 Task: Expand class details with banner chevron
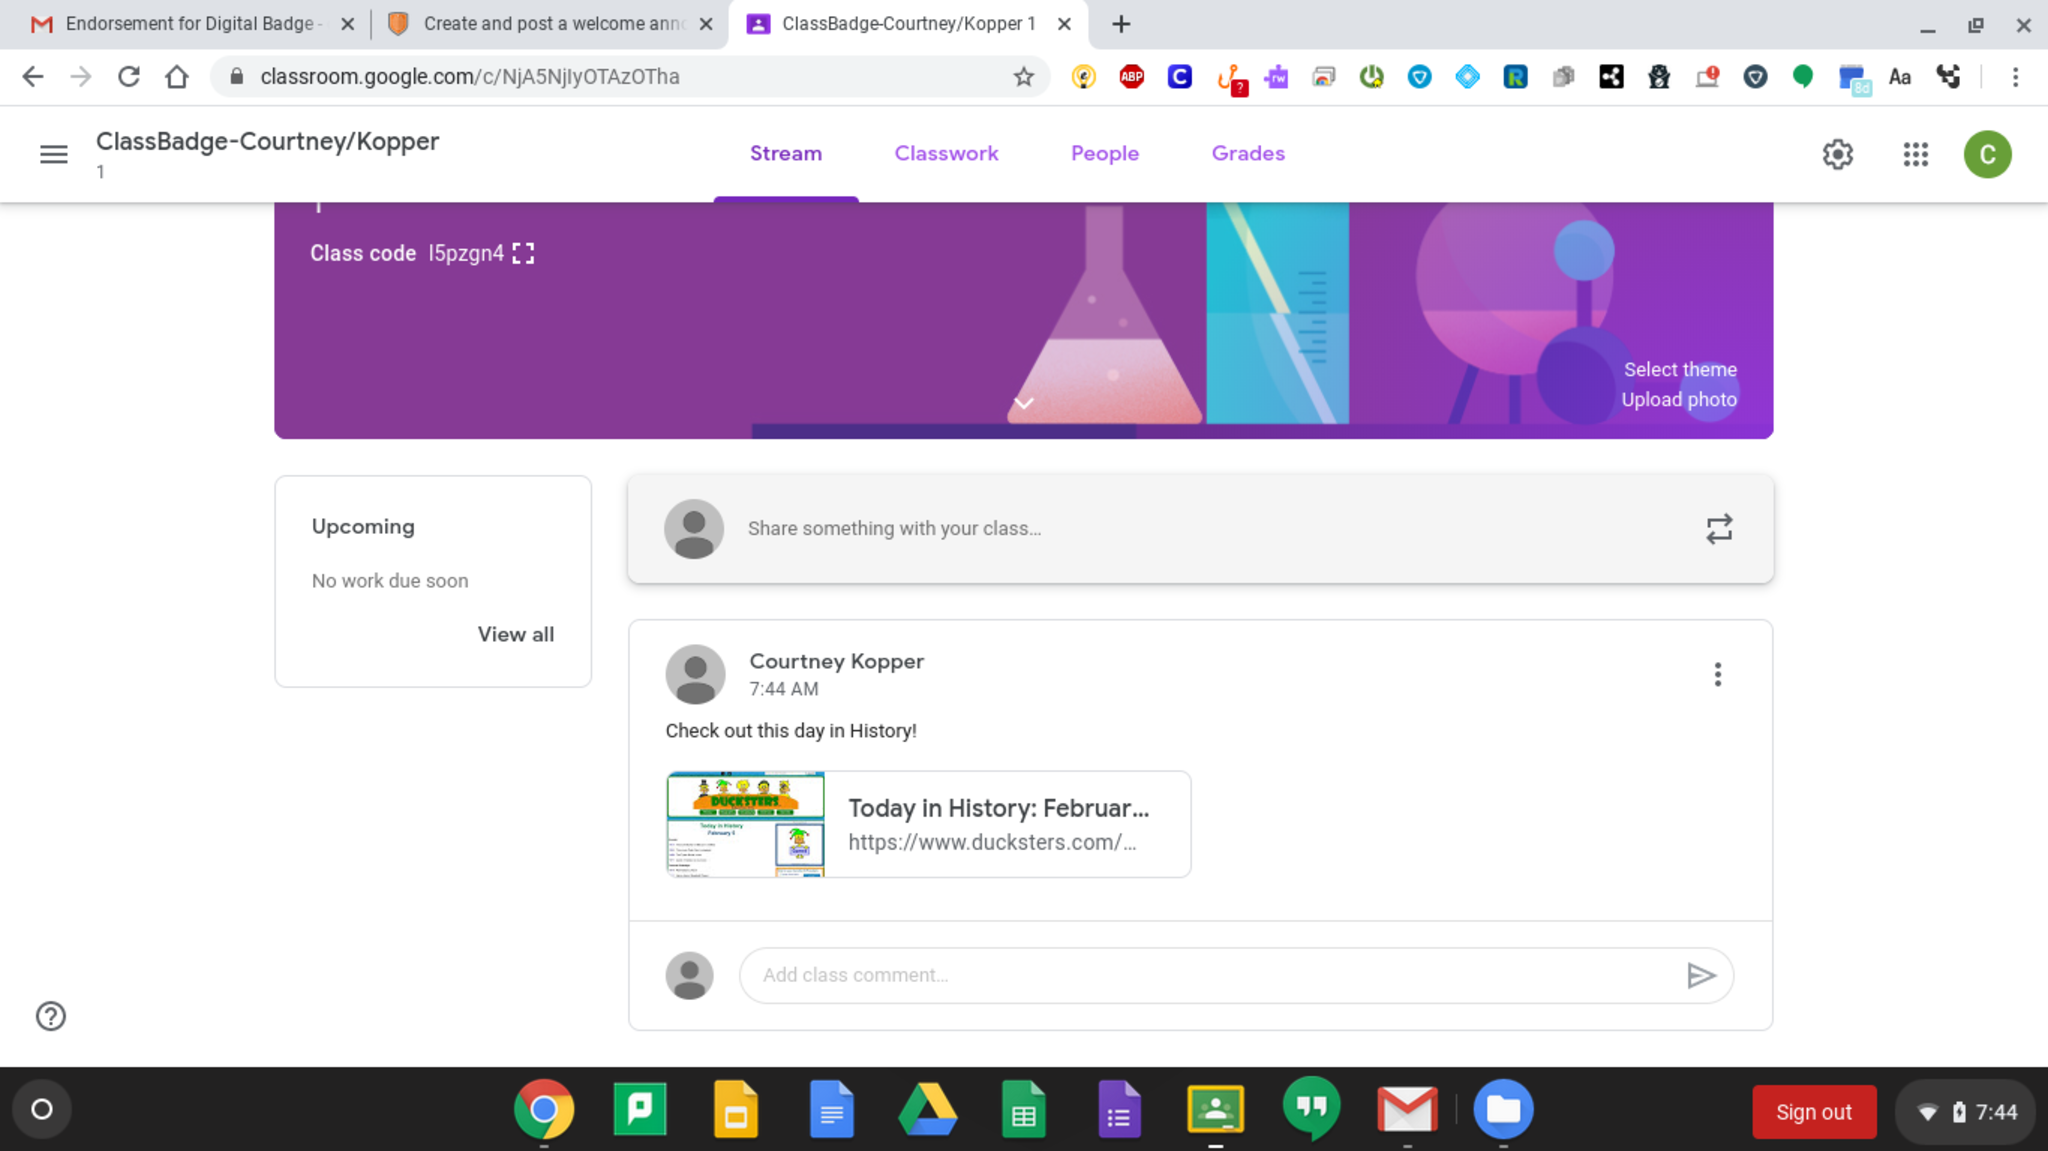click(x=1023, y=403)
